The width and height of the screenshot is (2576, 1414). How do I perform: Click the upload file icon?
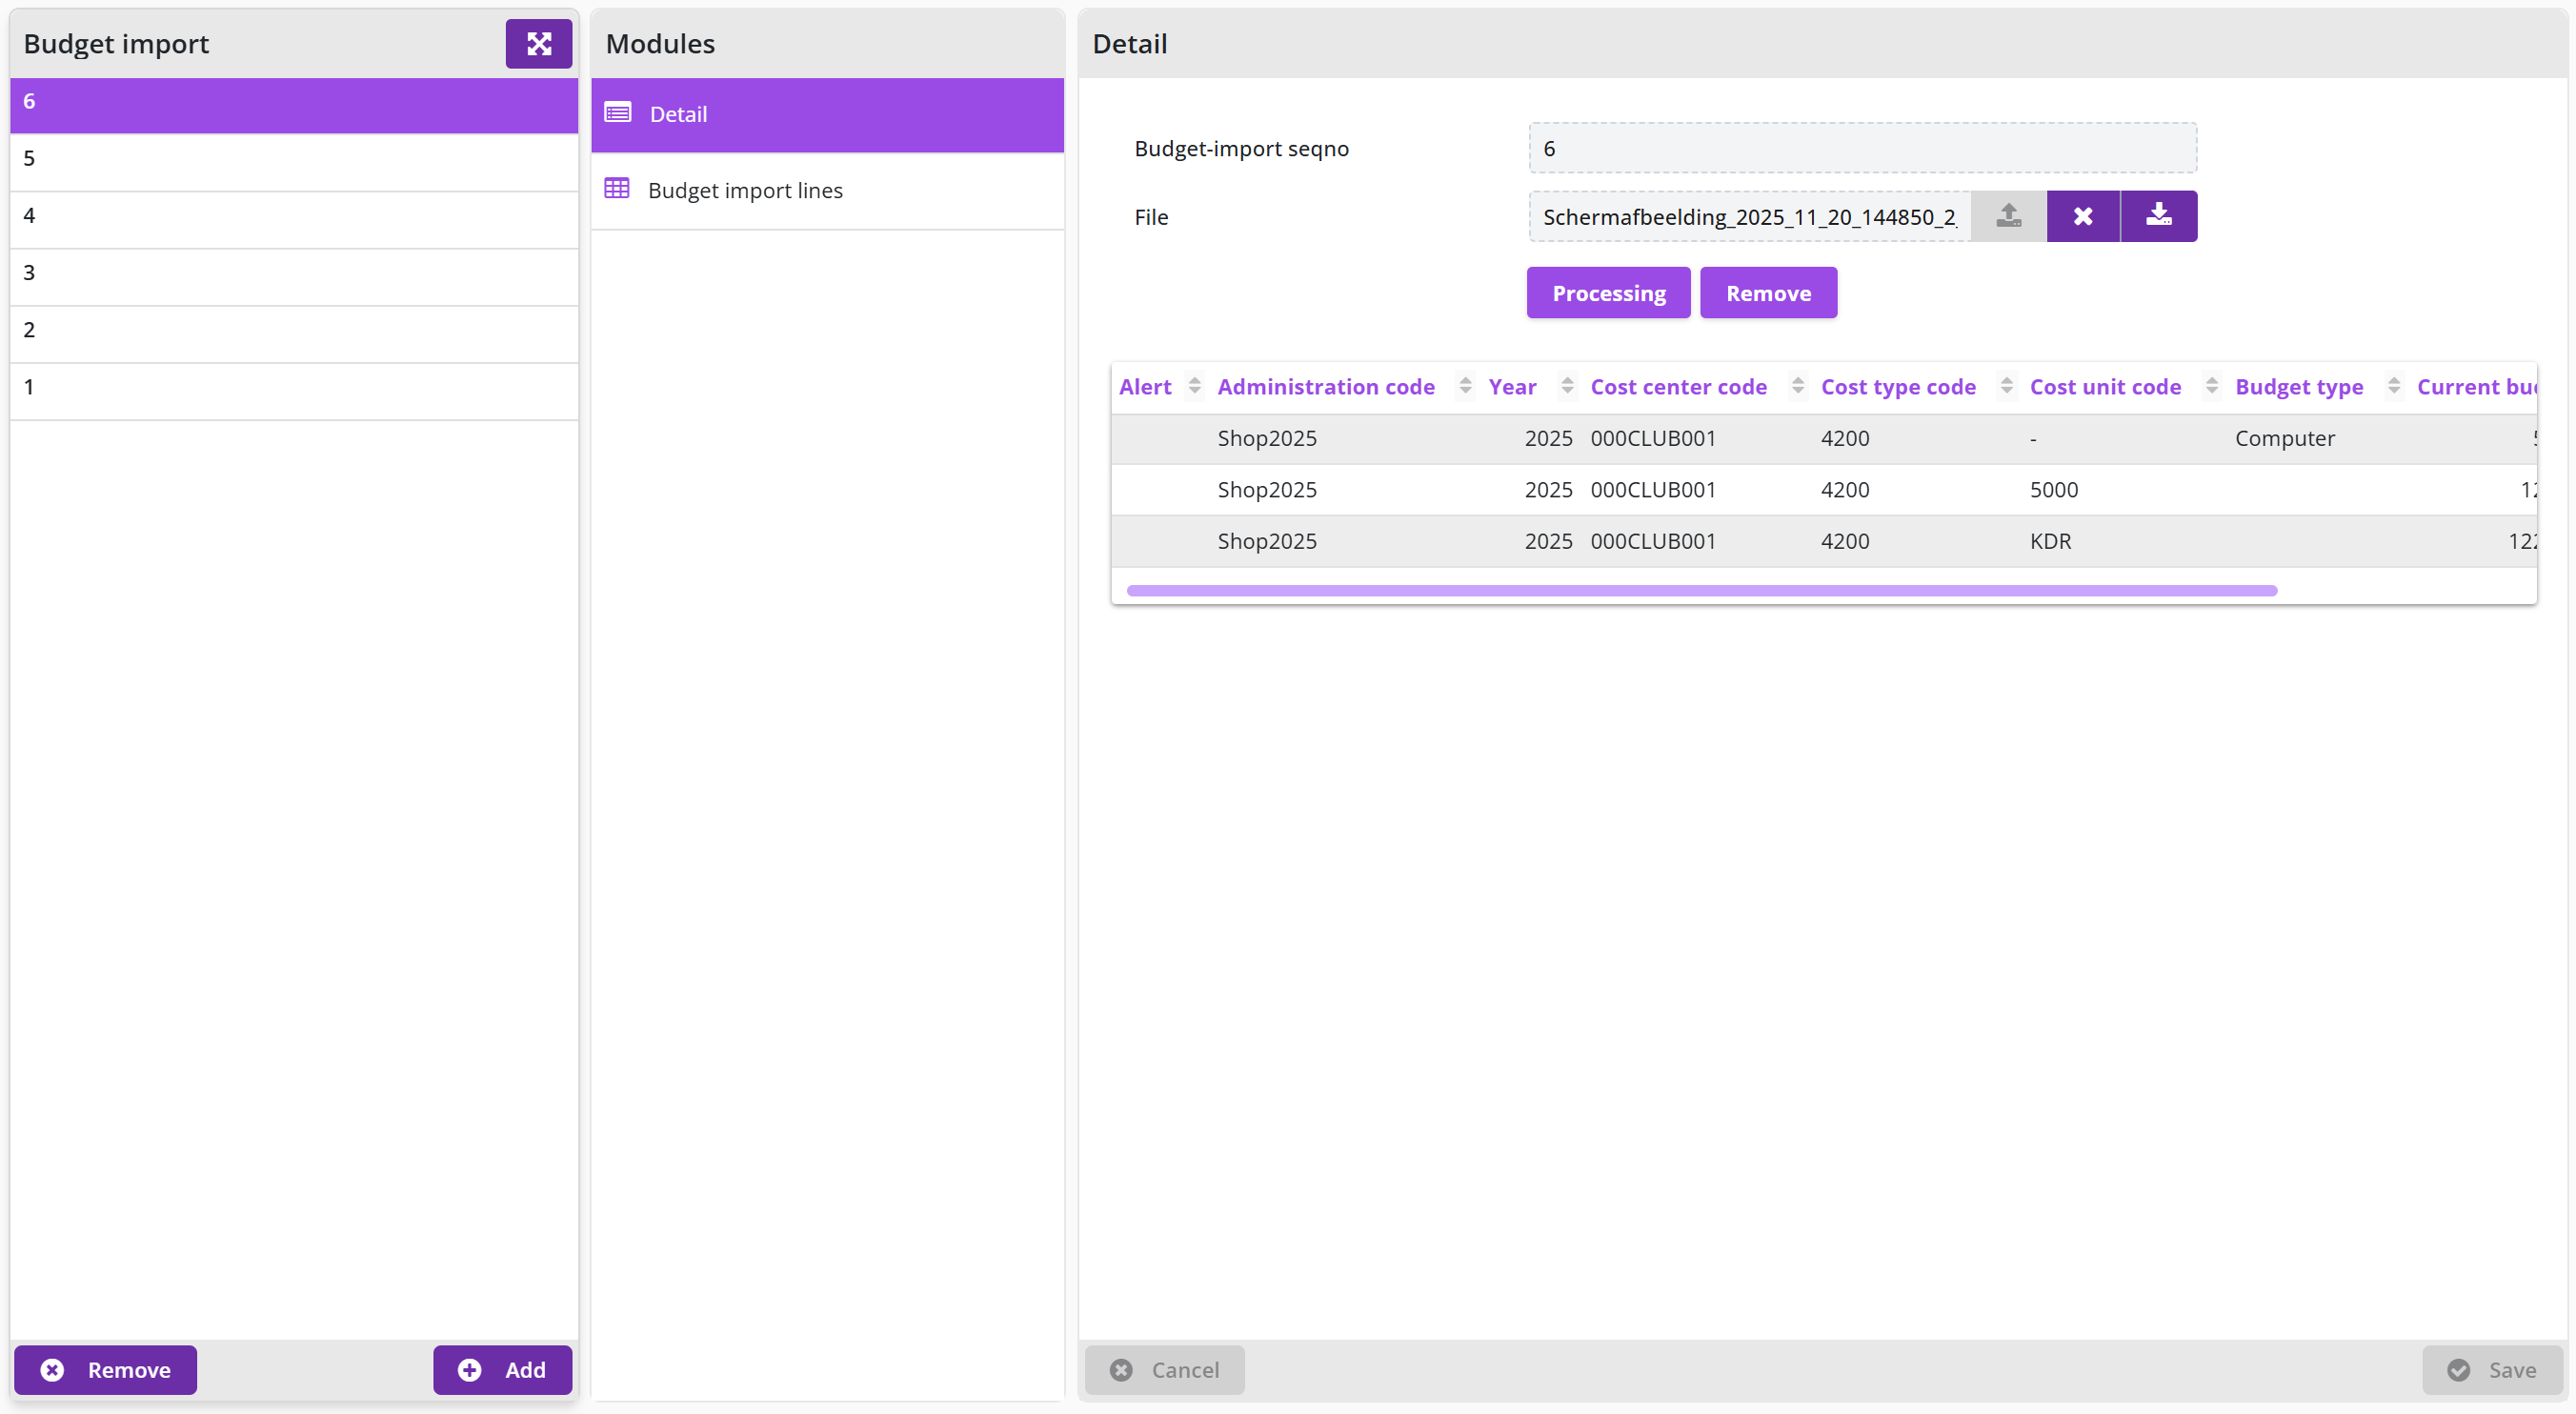pos(2008,216)
